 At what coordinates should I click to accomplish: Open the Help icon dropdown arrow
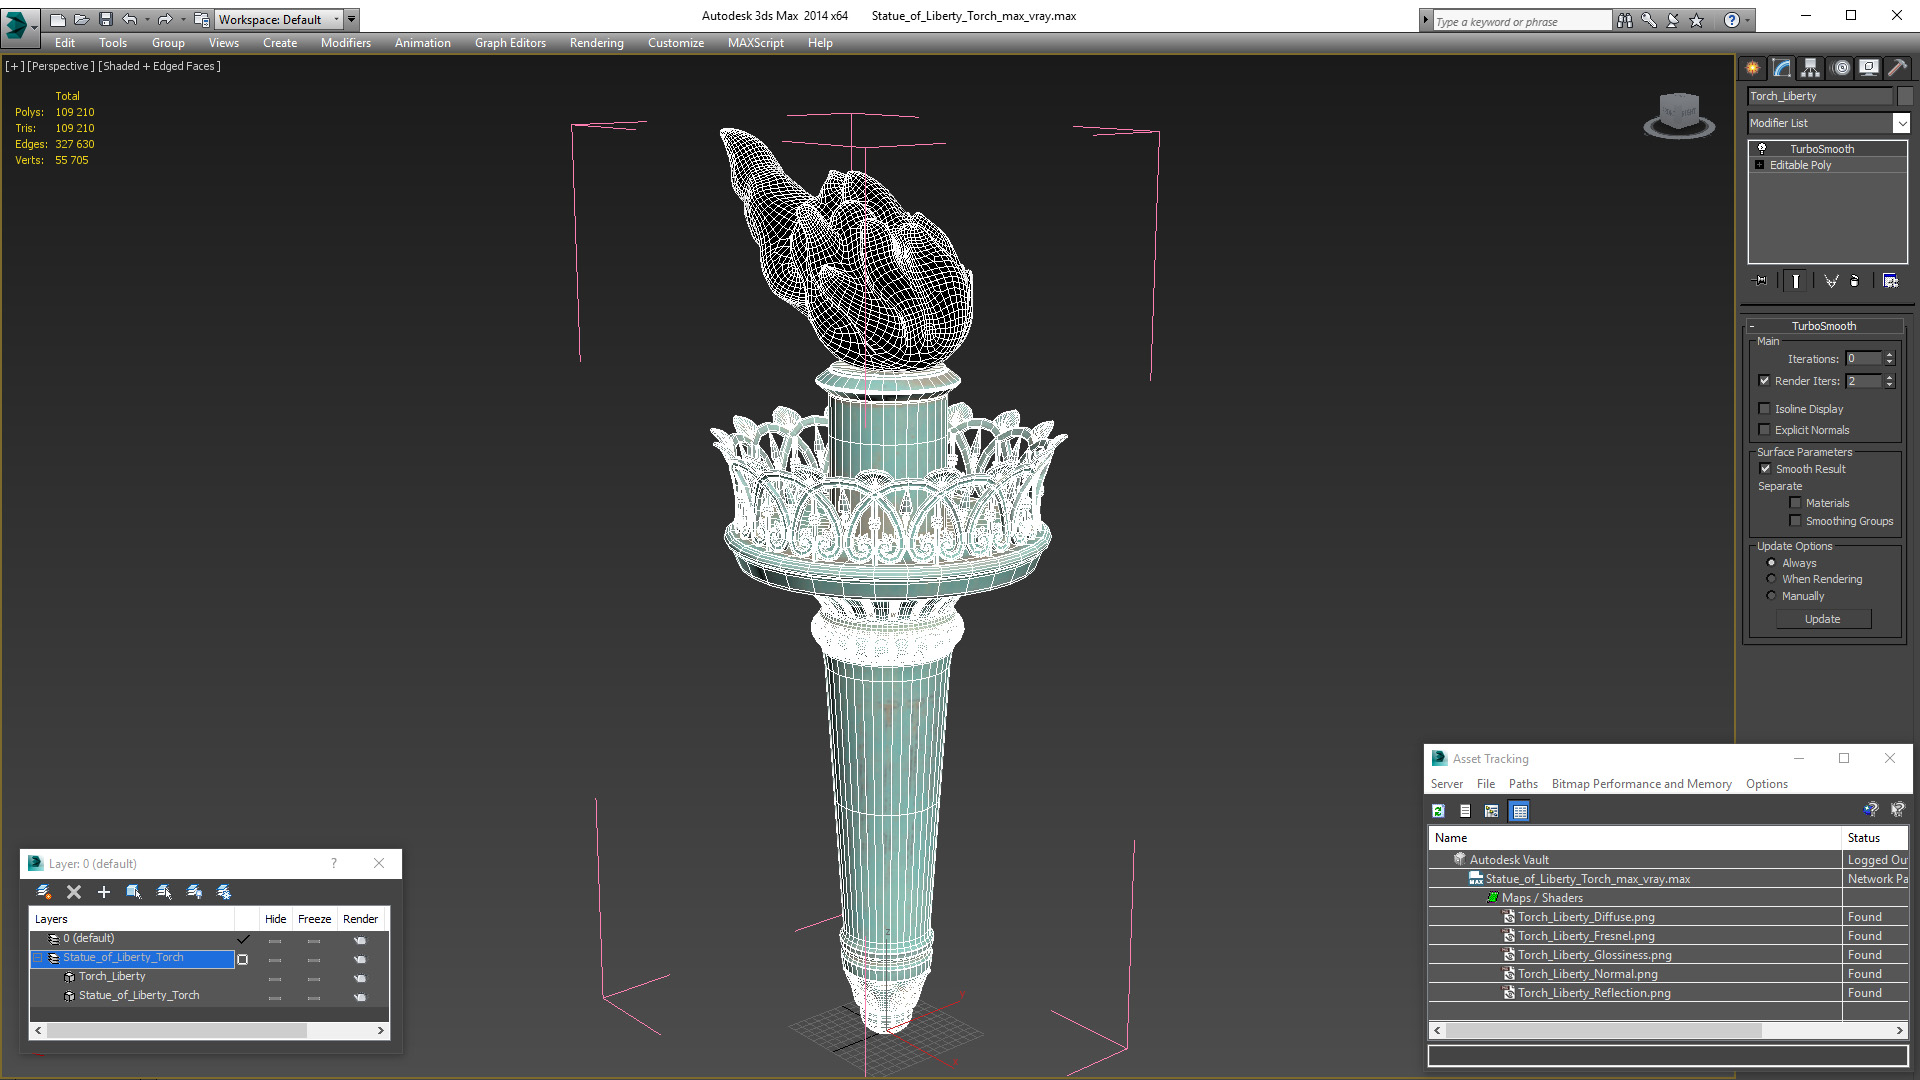1748,20
